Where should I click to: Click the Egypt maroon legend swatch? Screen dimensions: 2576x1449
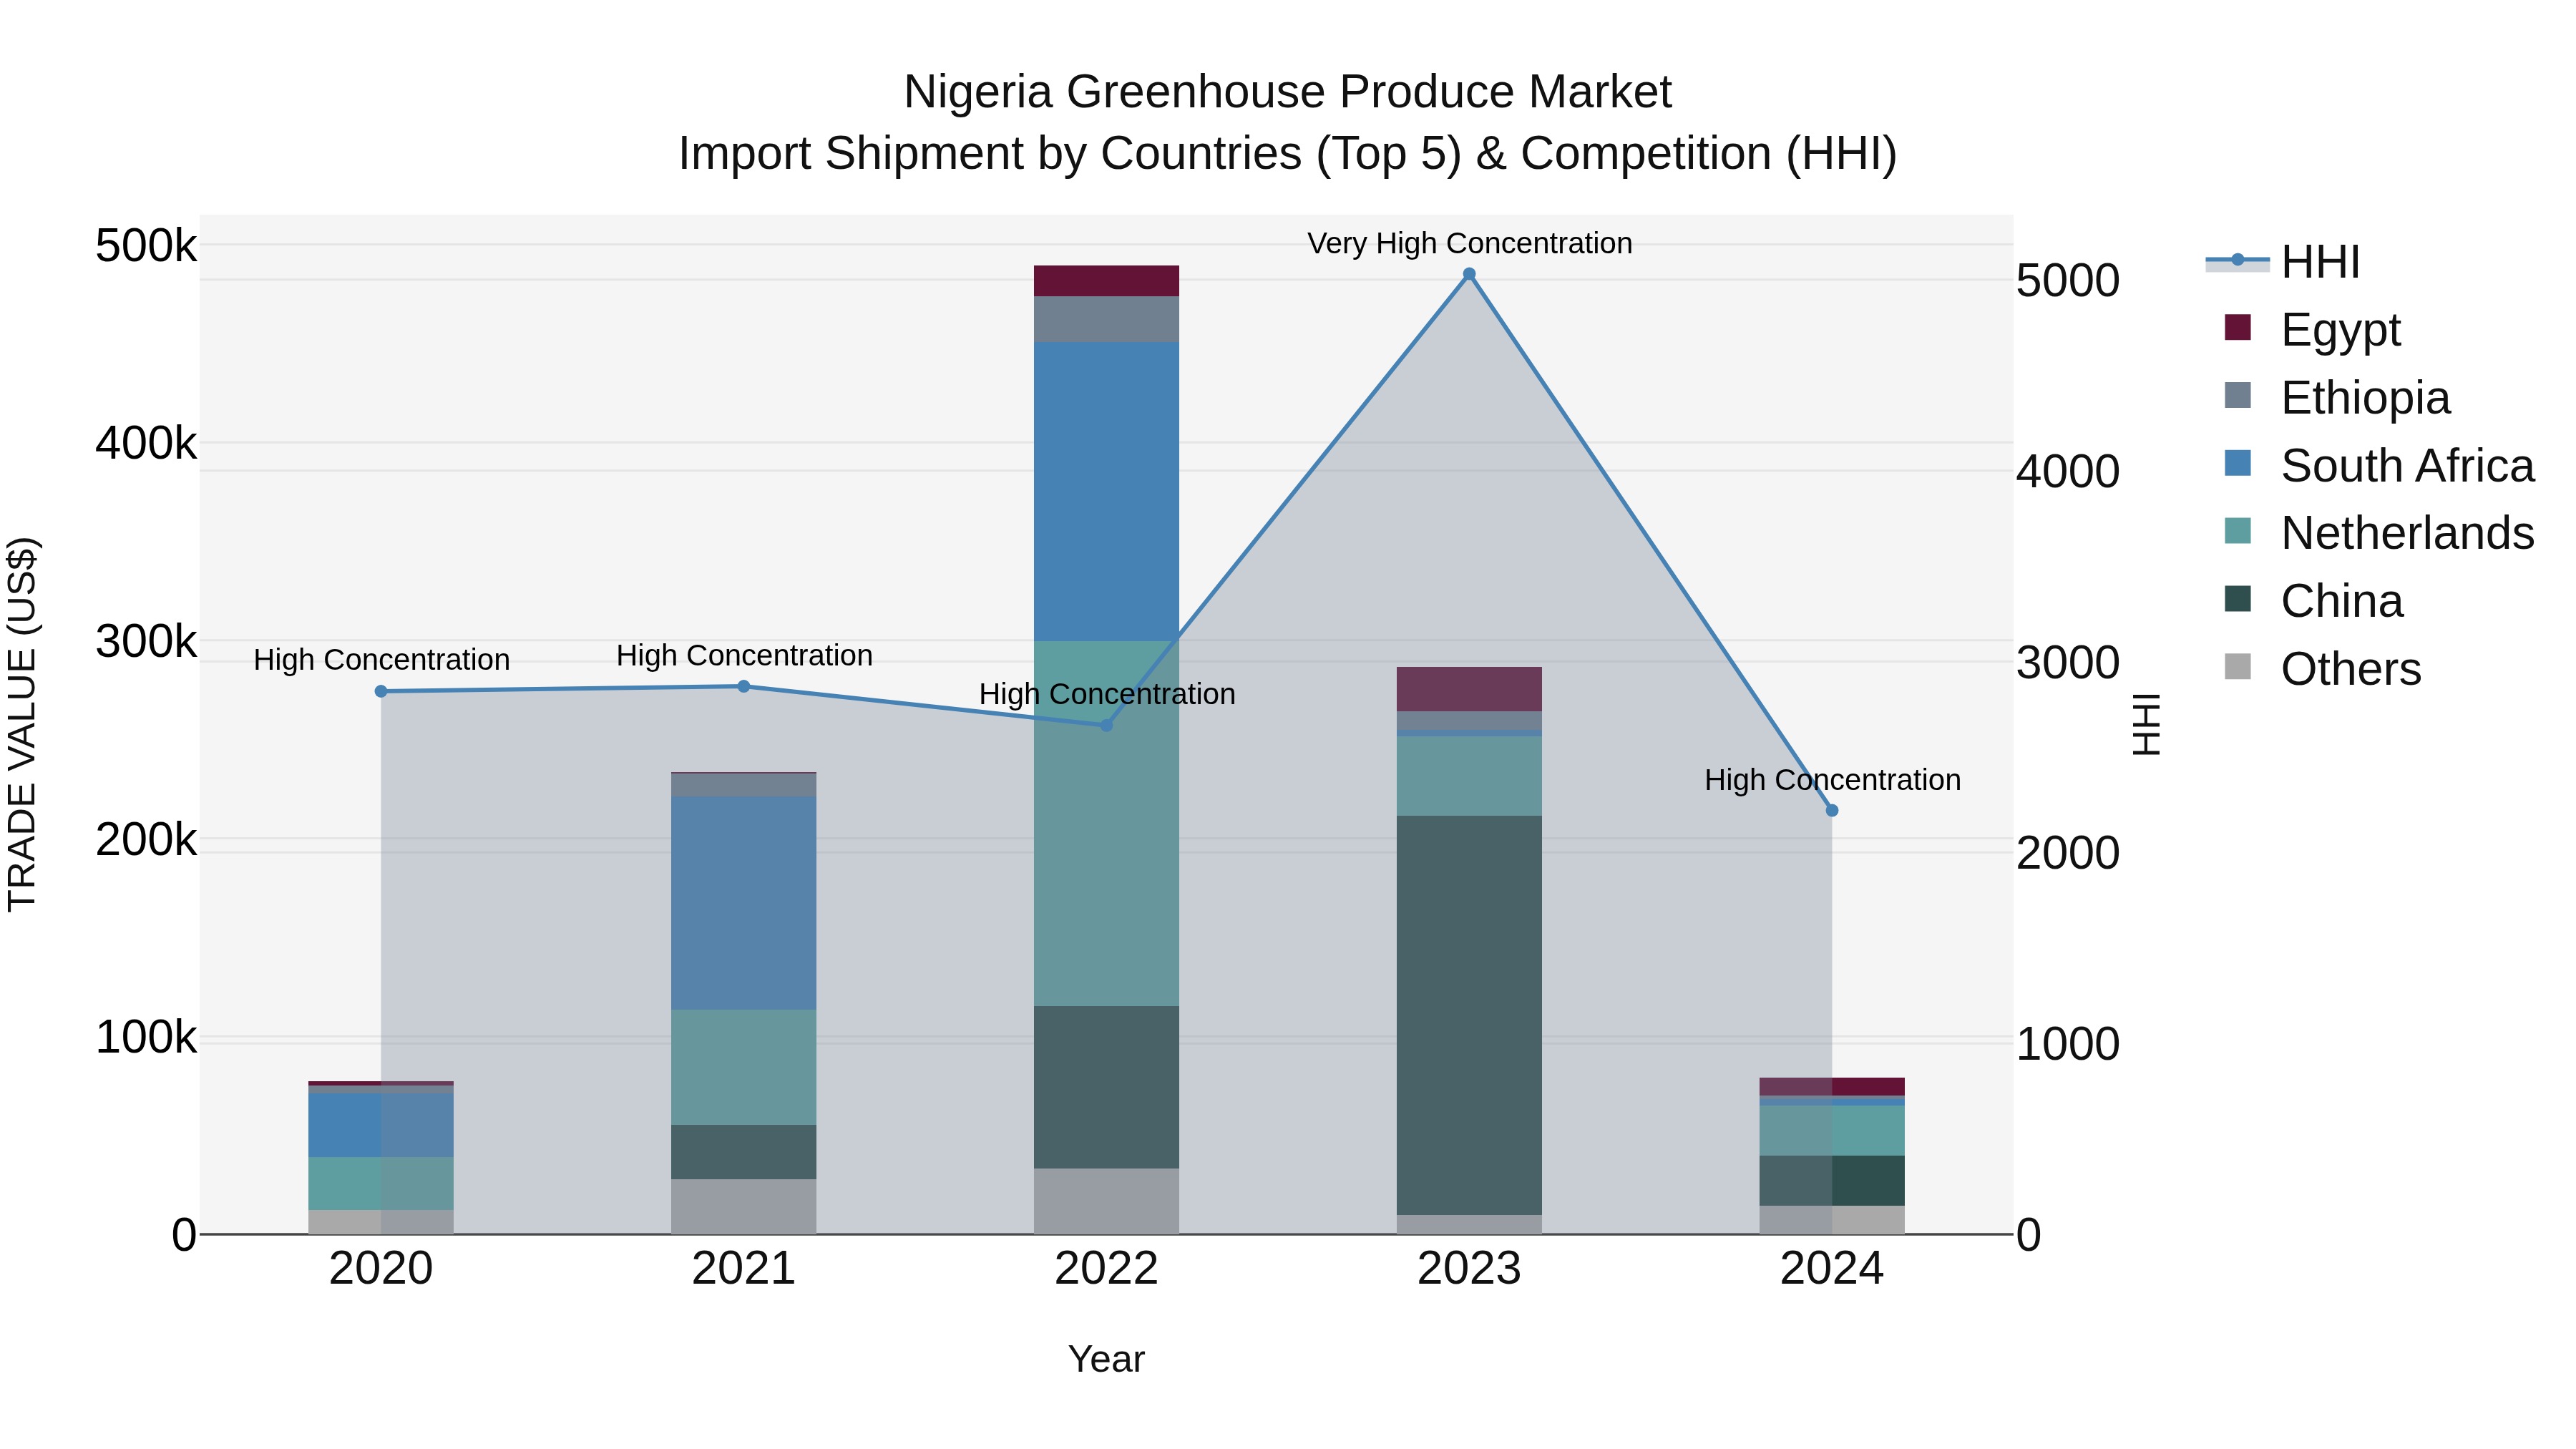[2238, 328]
